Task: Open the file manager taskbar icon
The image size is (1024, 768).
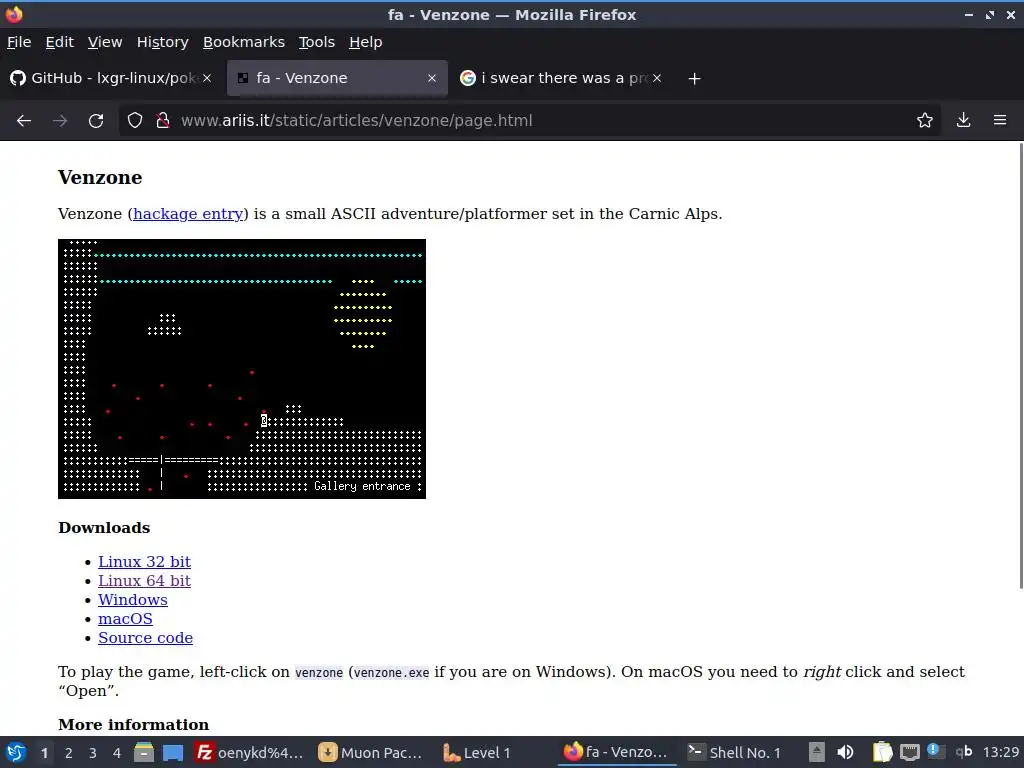Action: pyautogui.click(x=144, y=752)
